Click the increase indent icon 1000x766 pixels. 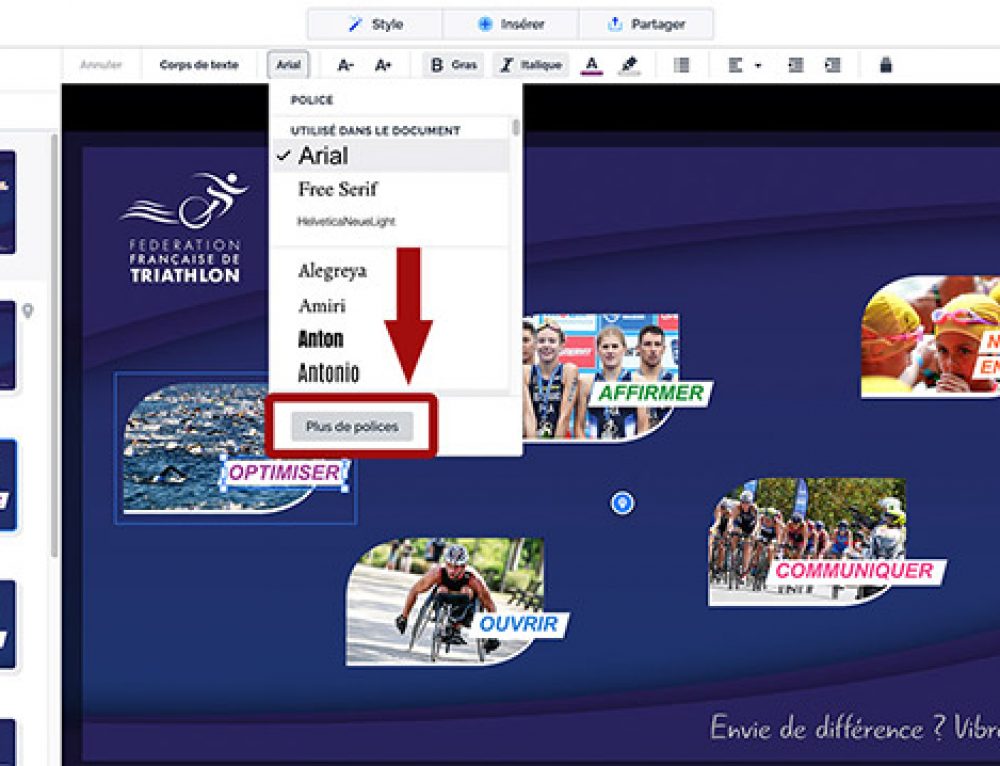click(832, 65)
